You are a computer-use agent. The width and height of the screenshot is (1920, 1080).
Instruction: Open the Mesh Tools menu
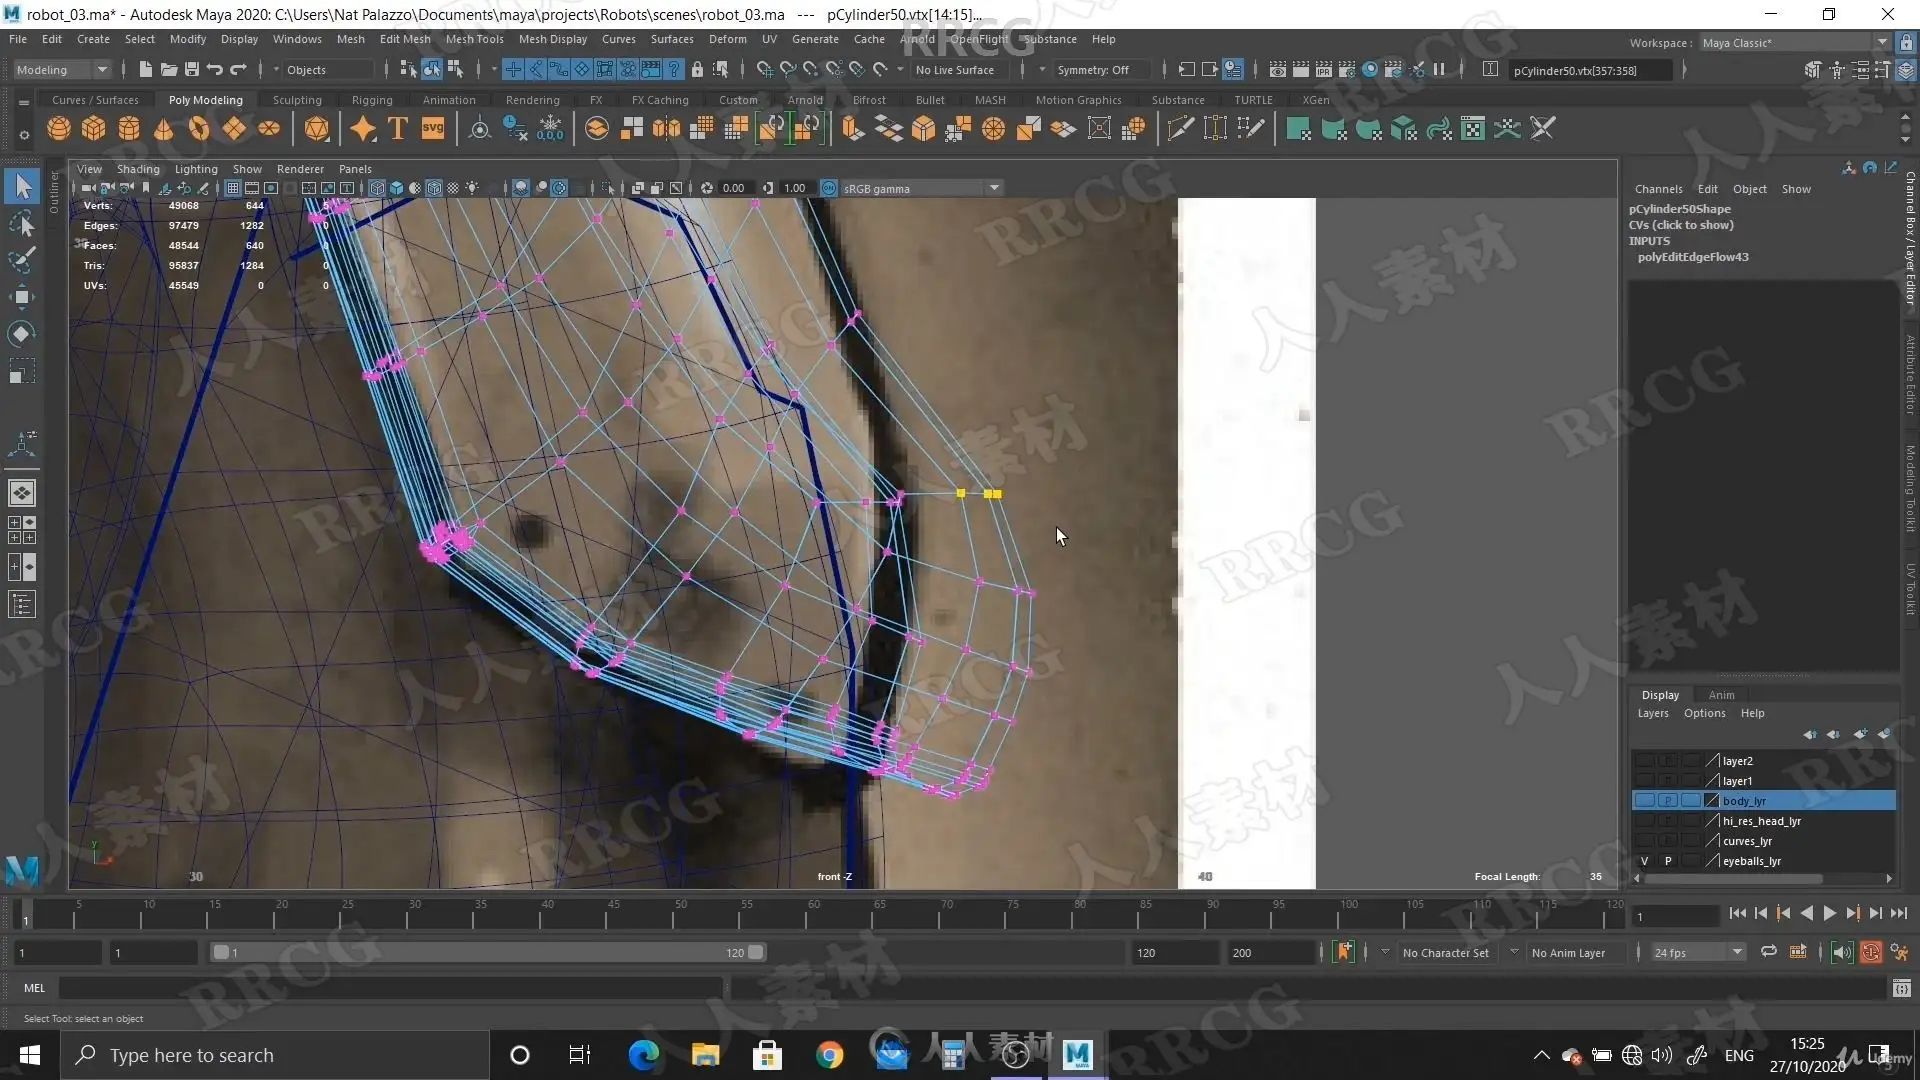(474, 39)
